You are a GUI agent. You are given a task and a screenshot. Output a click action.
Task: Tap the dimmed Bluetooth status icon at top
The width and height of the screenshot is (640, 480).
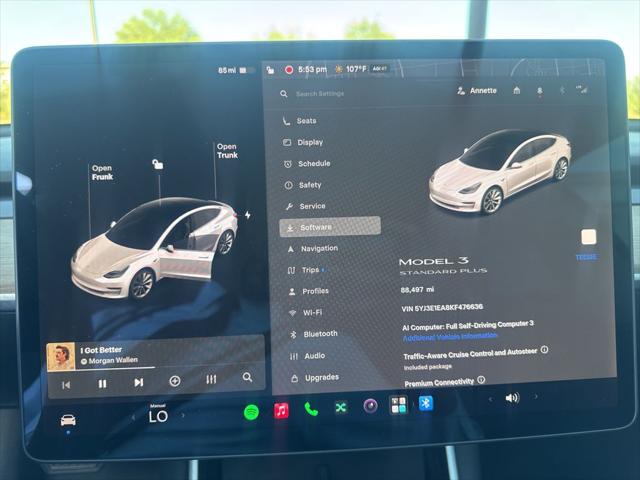click(562, 90)
